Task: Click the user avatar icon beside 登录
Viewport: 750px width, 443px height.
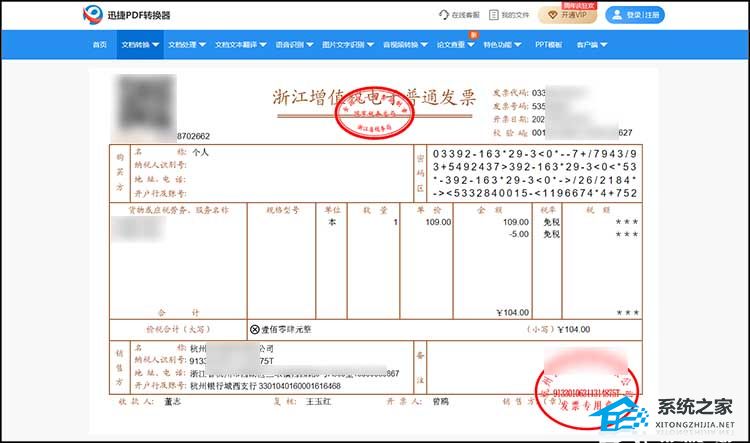Action: (x=616, y=15)
